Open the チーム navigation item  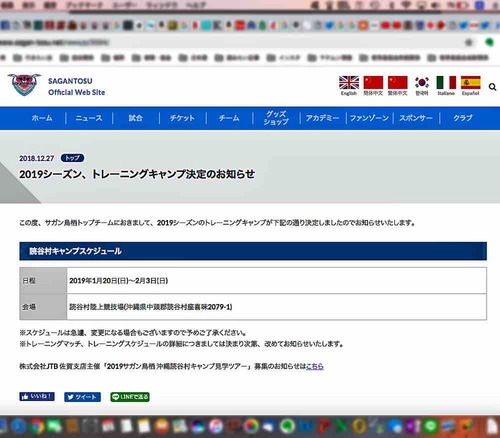pos(229,118)
